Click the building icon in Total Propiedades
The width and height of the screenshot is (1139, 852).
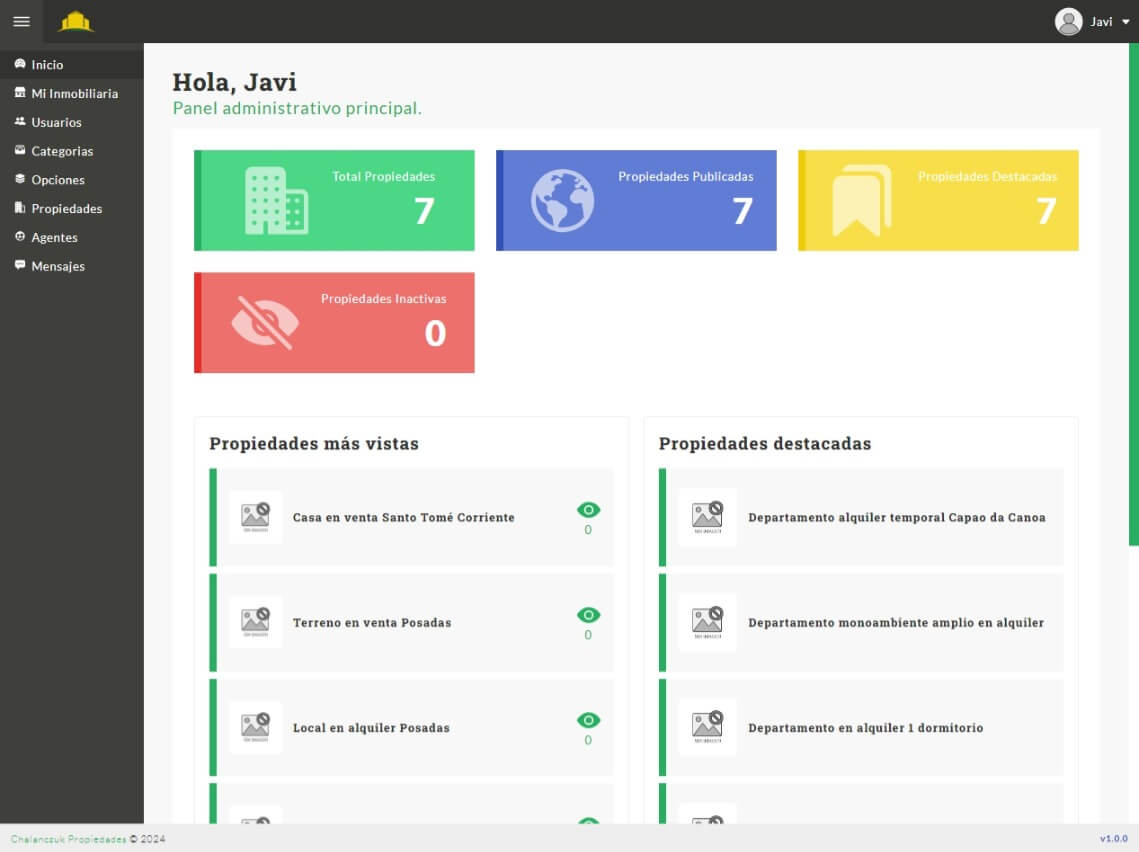point(276,201)
